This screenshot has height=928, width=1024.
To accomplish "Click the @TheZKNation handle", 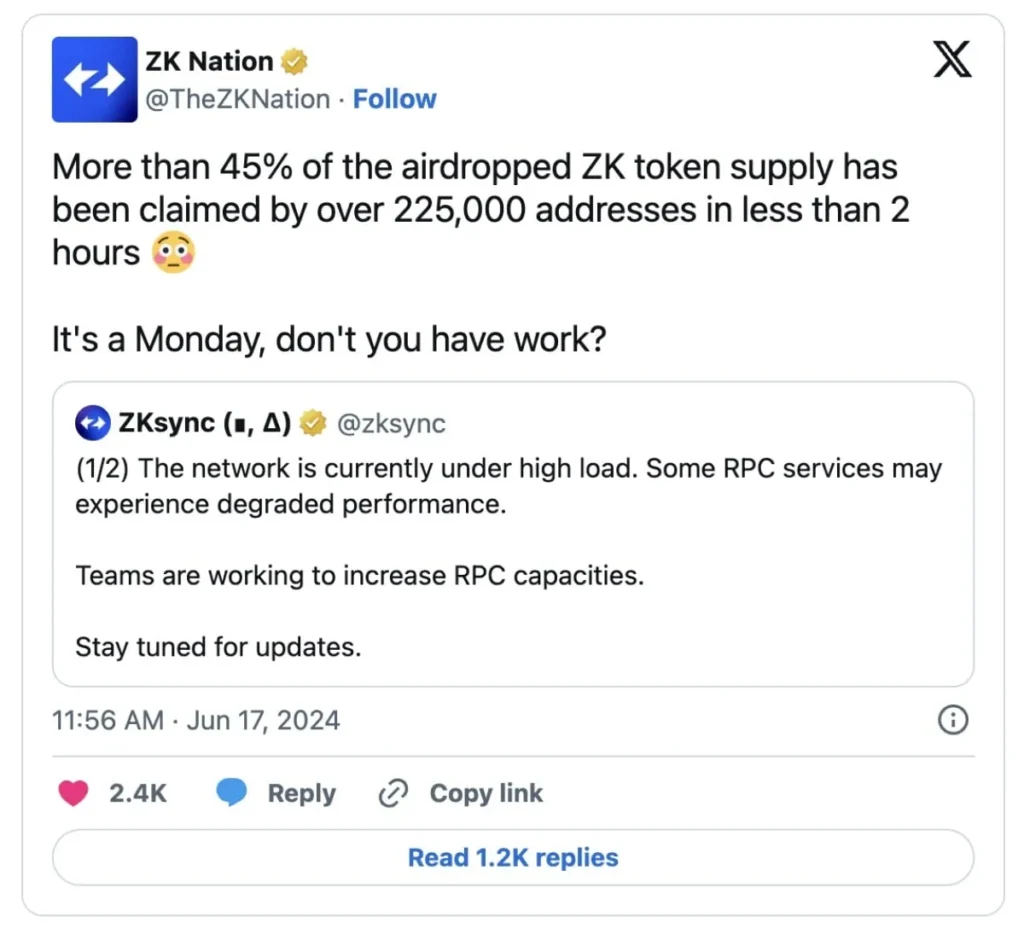I will tap(239, 98).
